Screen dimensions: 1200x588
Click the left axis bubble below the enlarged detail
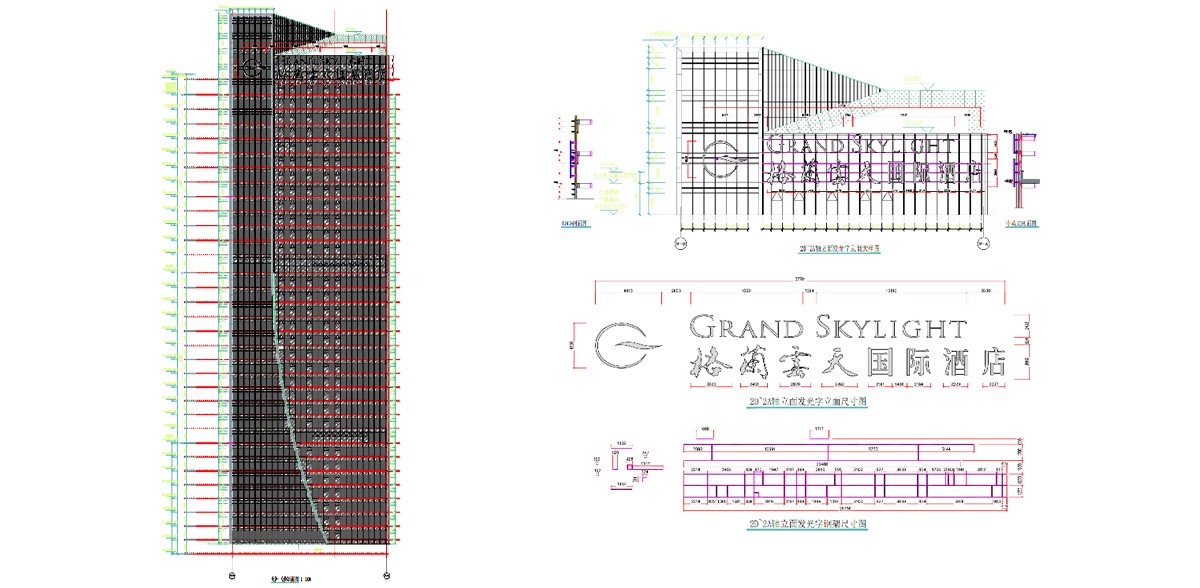tap(679, 241)
